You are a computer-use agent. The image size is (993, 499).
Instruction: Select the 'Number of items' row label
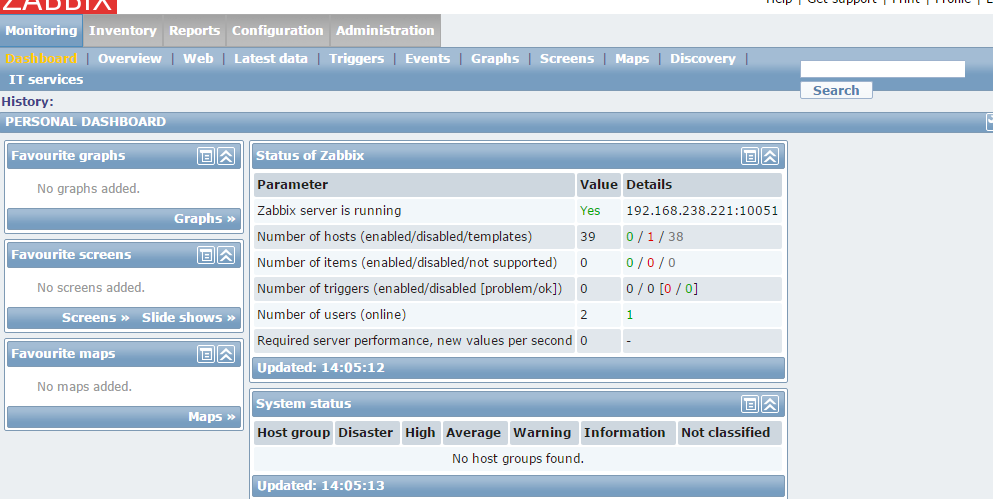[x=407, y=262]
